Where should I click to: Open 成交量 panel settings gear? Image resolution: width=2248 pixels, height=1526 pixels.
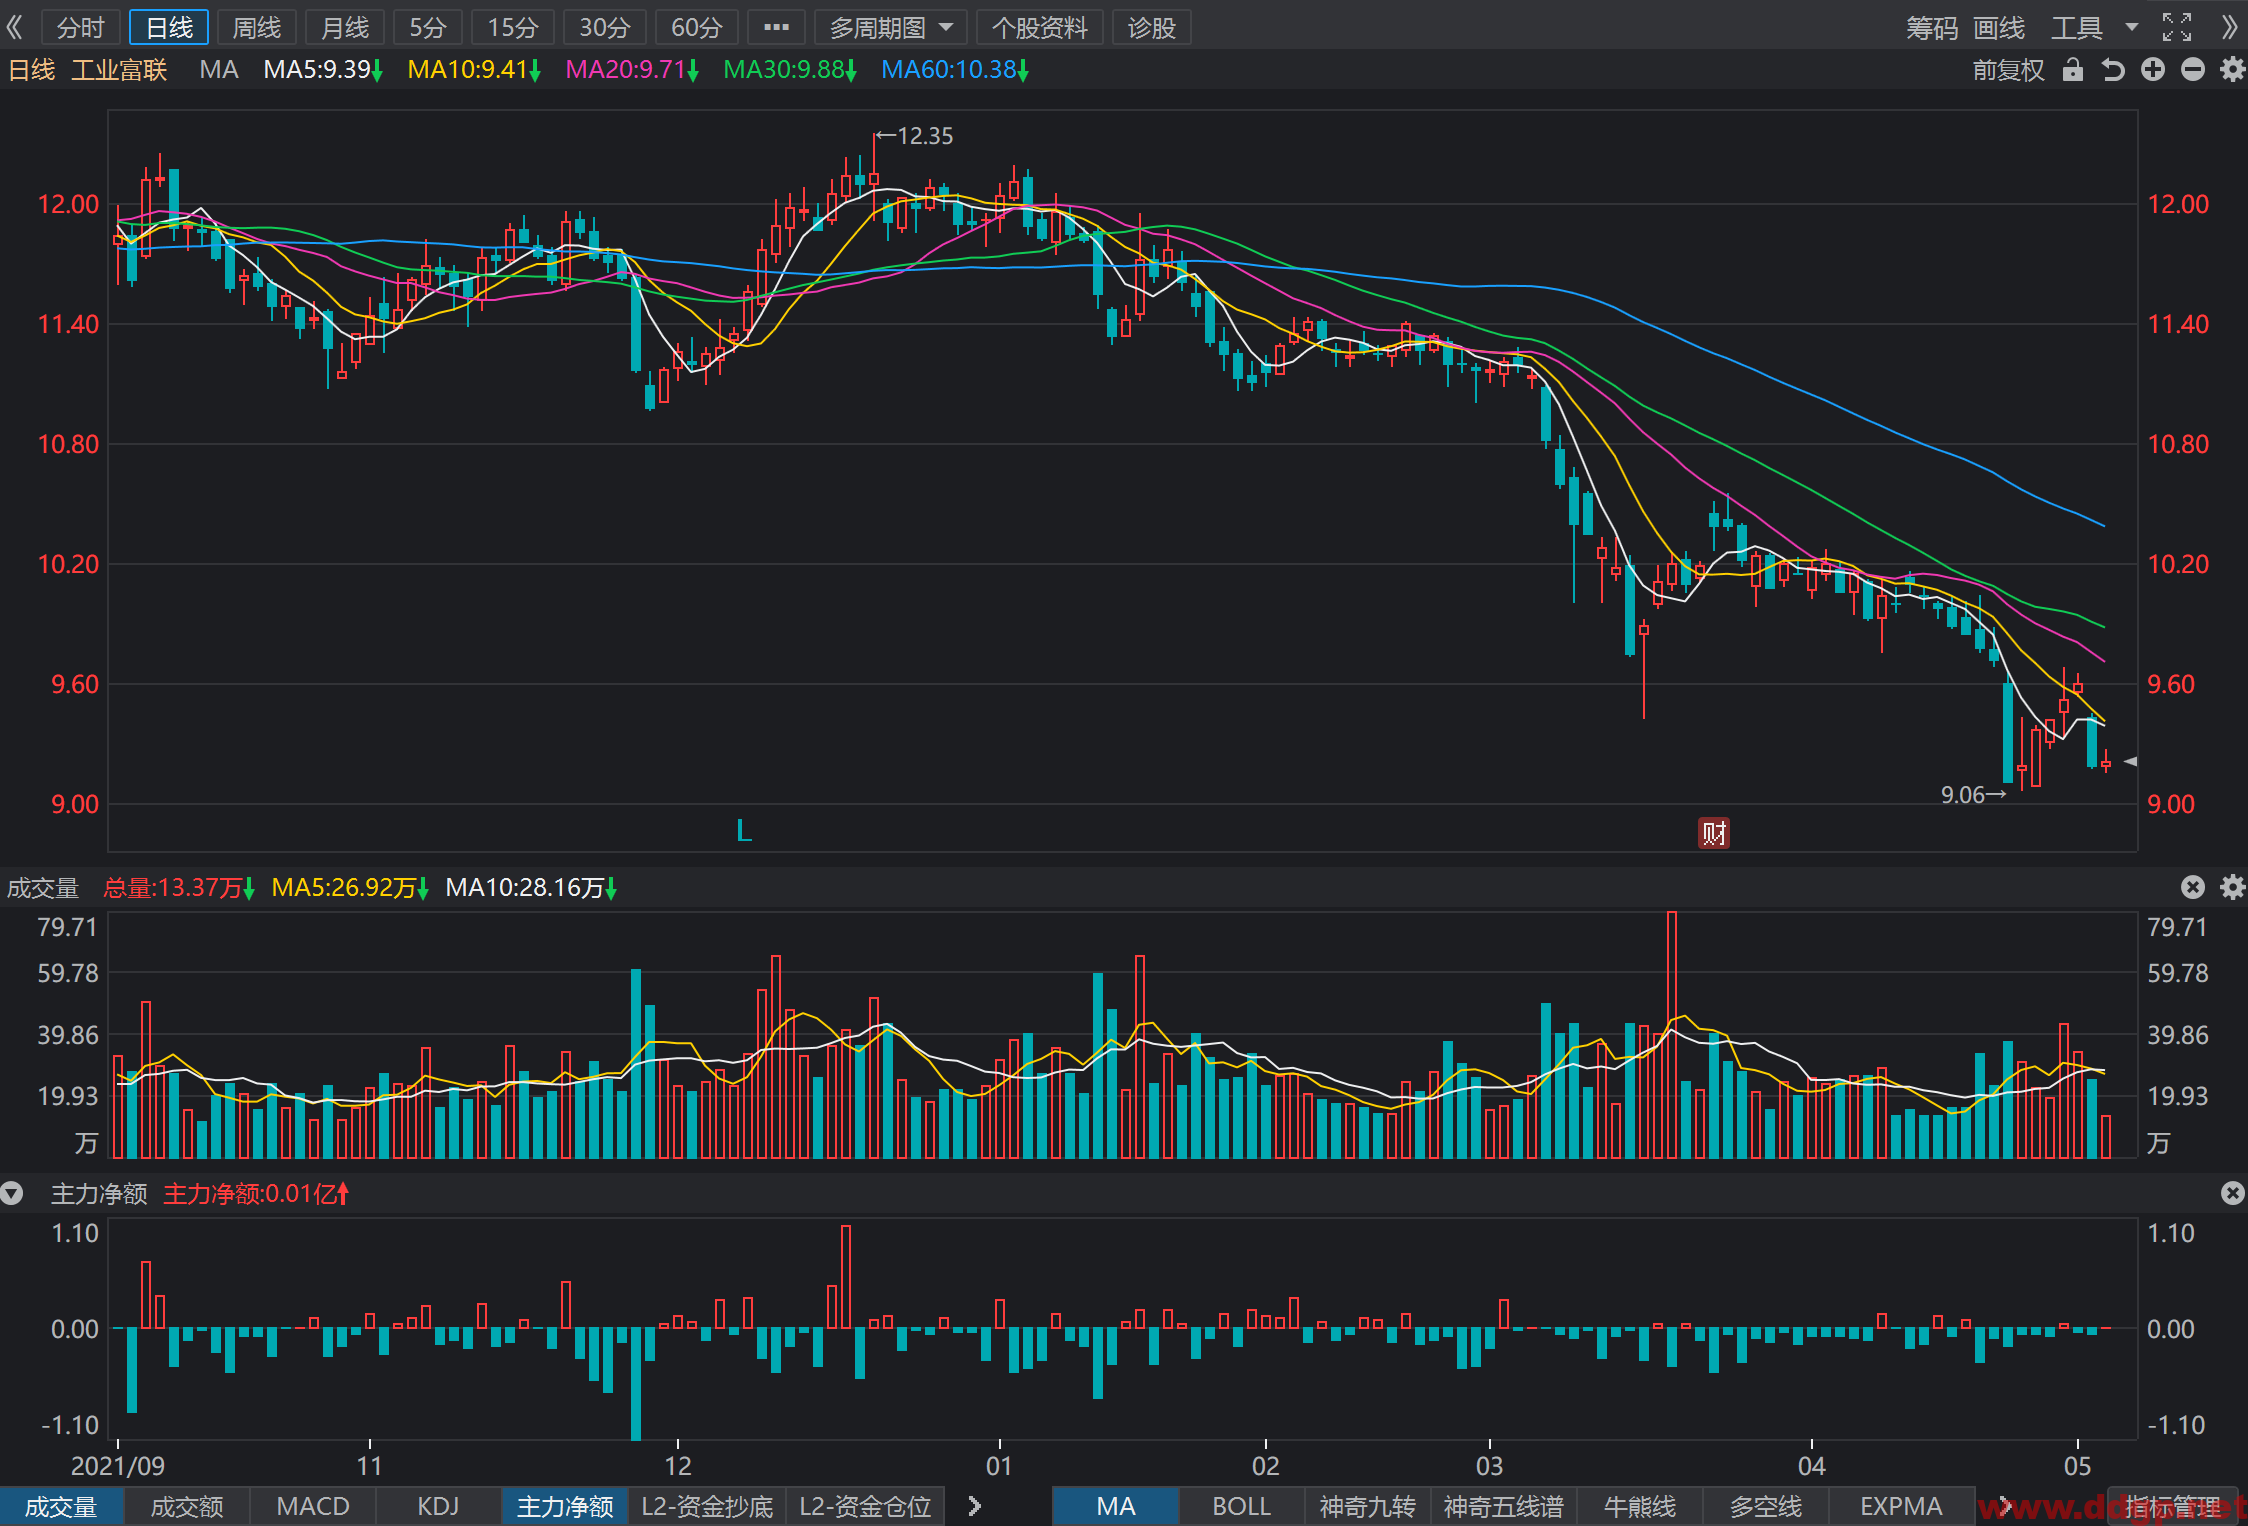click(2232, 887)
